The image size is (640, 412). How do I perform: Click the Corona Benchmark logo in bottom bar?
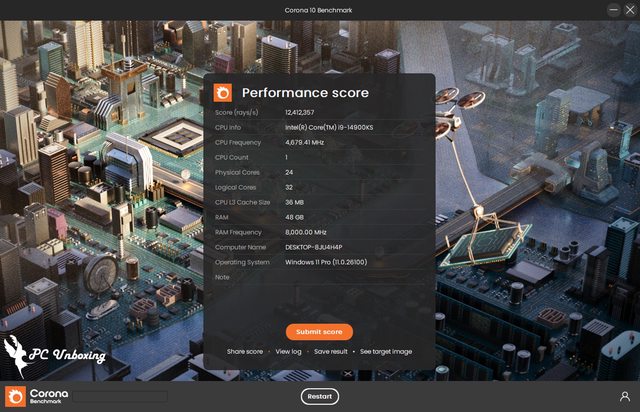tap(36, 396)
